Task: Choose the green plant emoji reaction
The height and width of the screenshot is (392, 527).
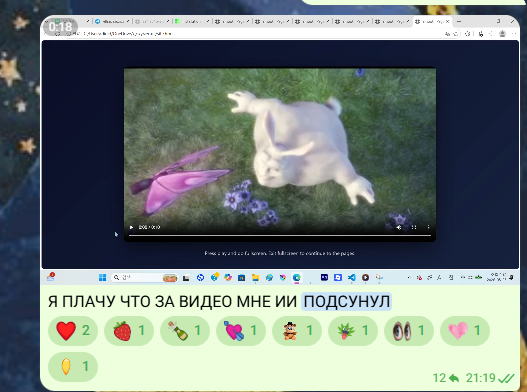Action: pyautogui.click(x=353, y=331)
